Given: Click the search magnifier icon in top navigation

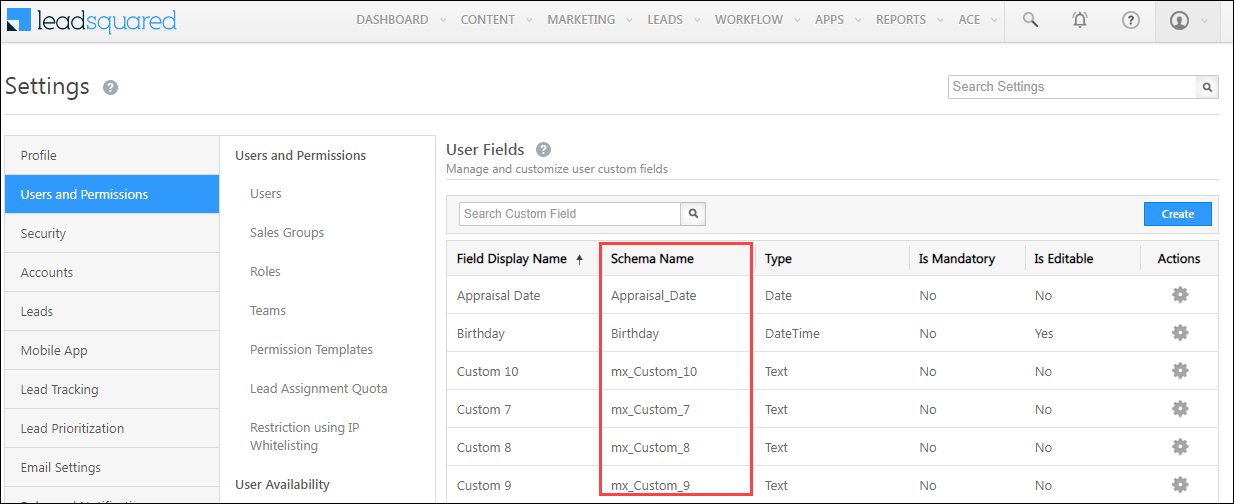Looking at the screenshot, I should coord(1030,20).
